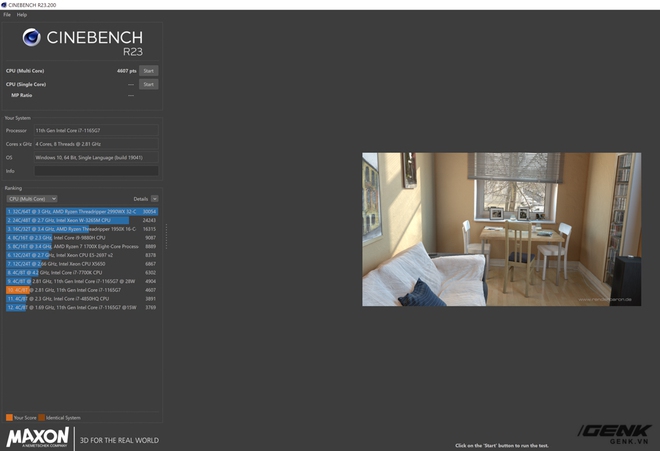Select the i7-1165G7 @ 28W ranking row
This screenshot has height=451, width=660.
(82, 281)
